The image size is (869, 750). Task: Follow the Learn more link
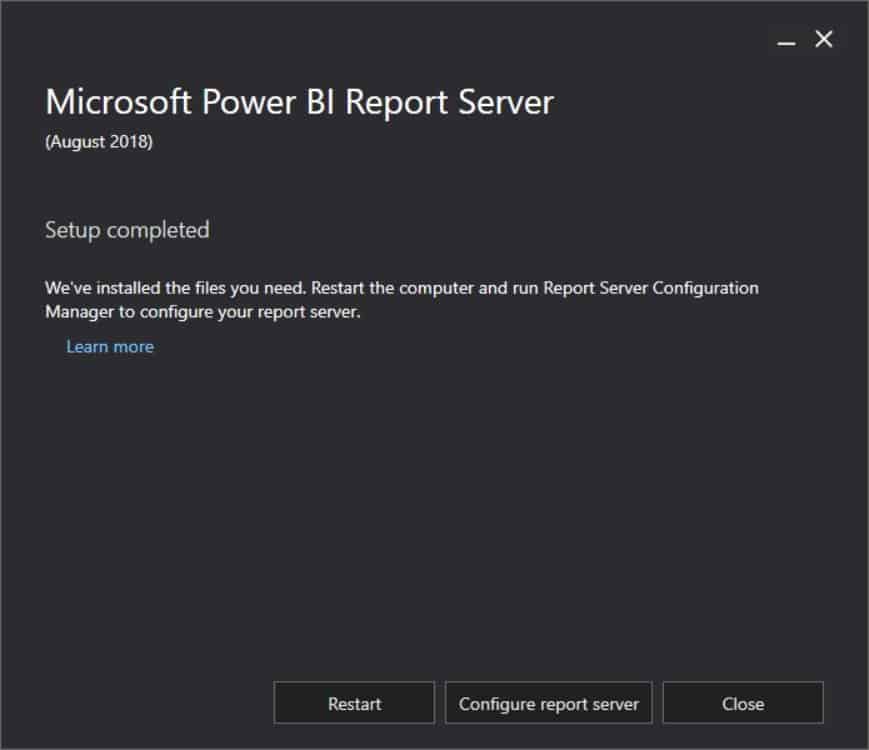(x=110, y=346)
